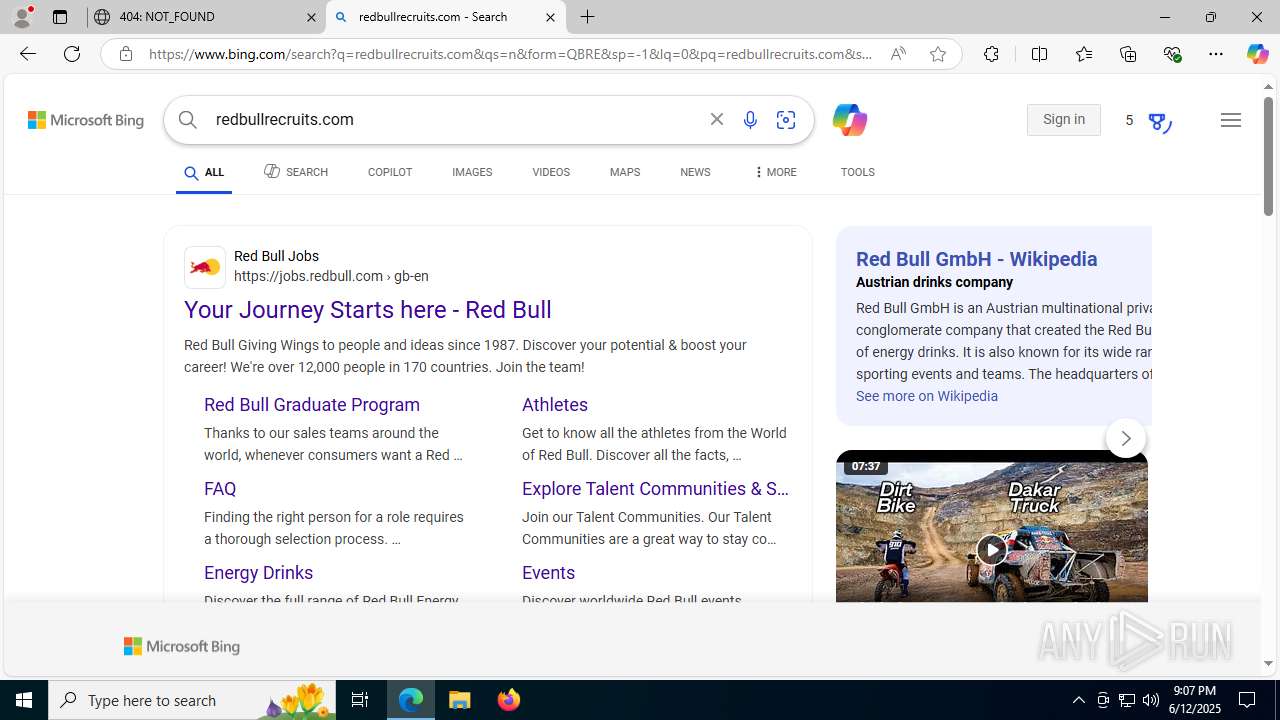Advance carousel with right arrow button
The image size is (1280, 720).
(1126, 438)
